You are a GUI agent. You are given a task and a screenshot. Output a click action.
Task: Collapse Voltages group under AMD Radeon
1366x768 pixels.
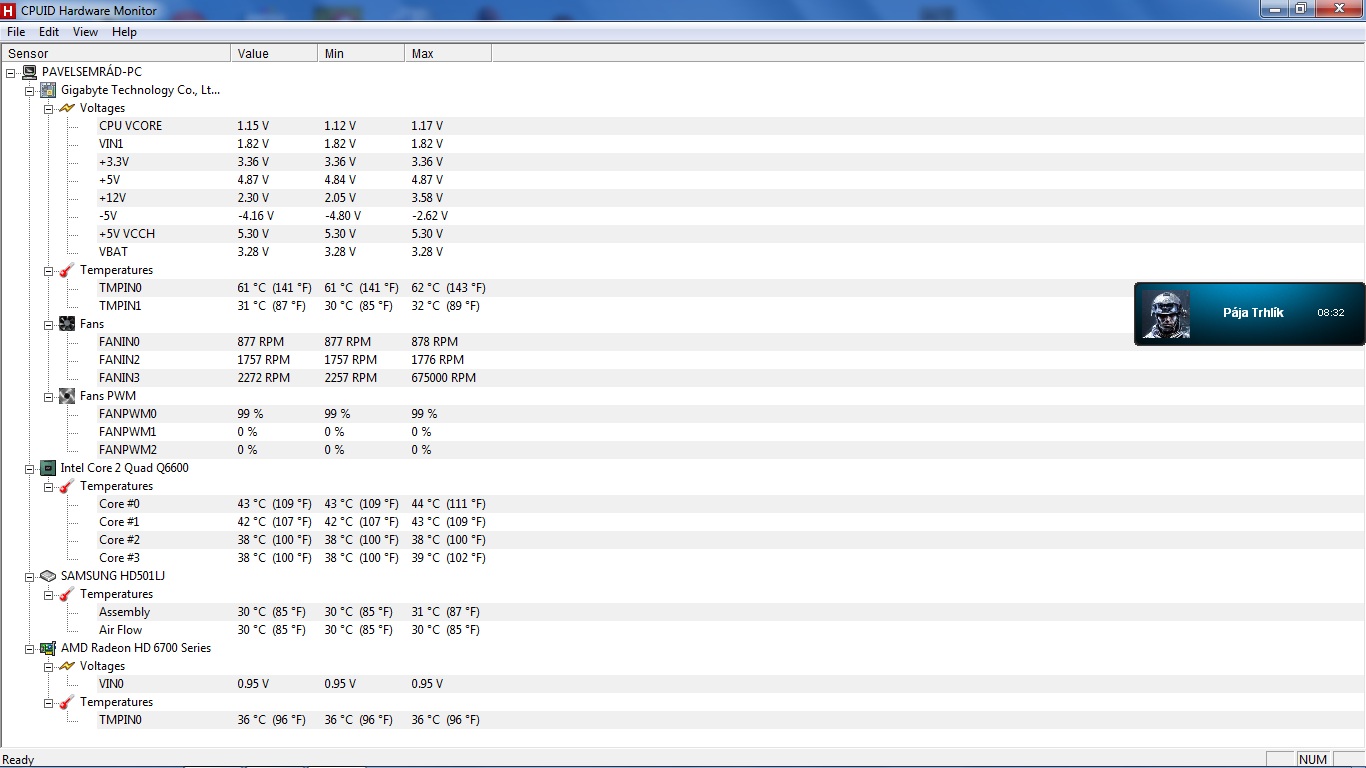pos(49,666)
